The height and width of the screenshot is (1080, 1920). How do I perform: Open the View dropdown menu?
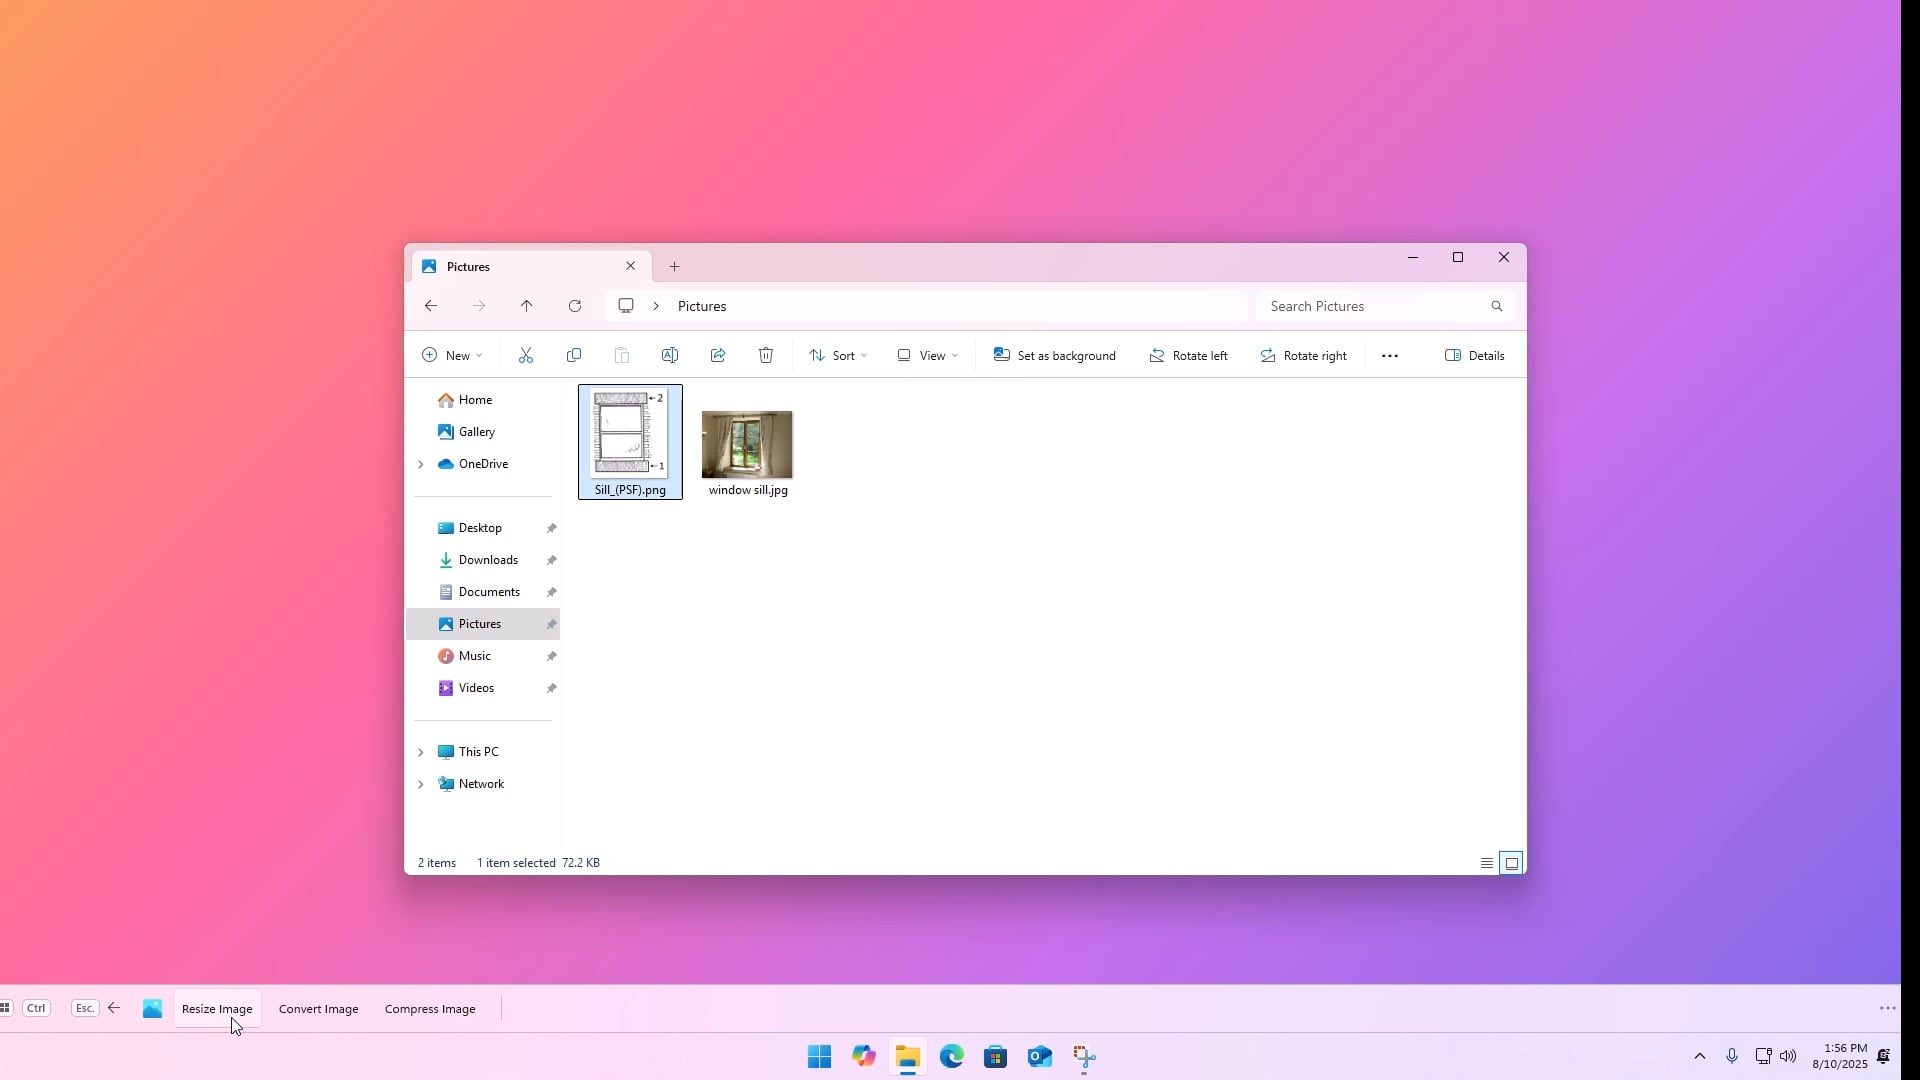(928, 355)
